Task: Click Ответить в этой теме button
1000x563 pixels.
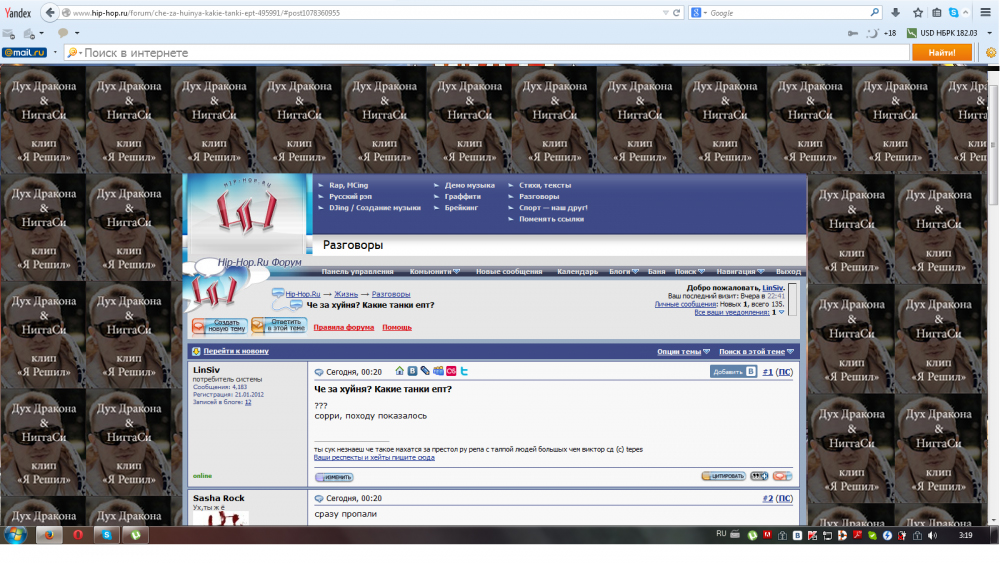Action: [279, 325]
